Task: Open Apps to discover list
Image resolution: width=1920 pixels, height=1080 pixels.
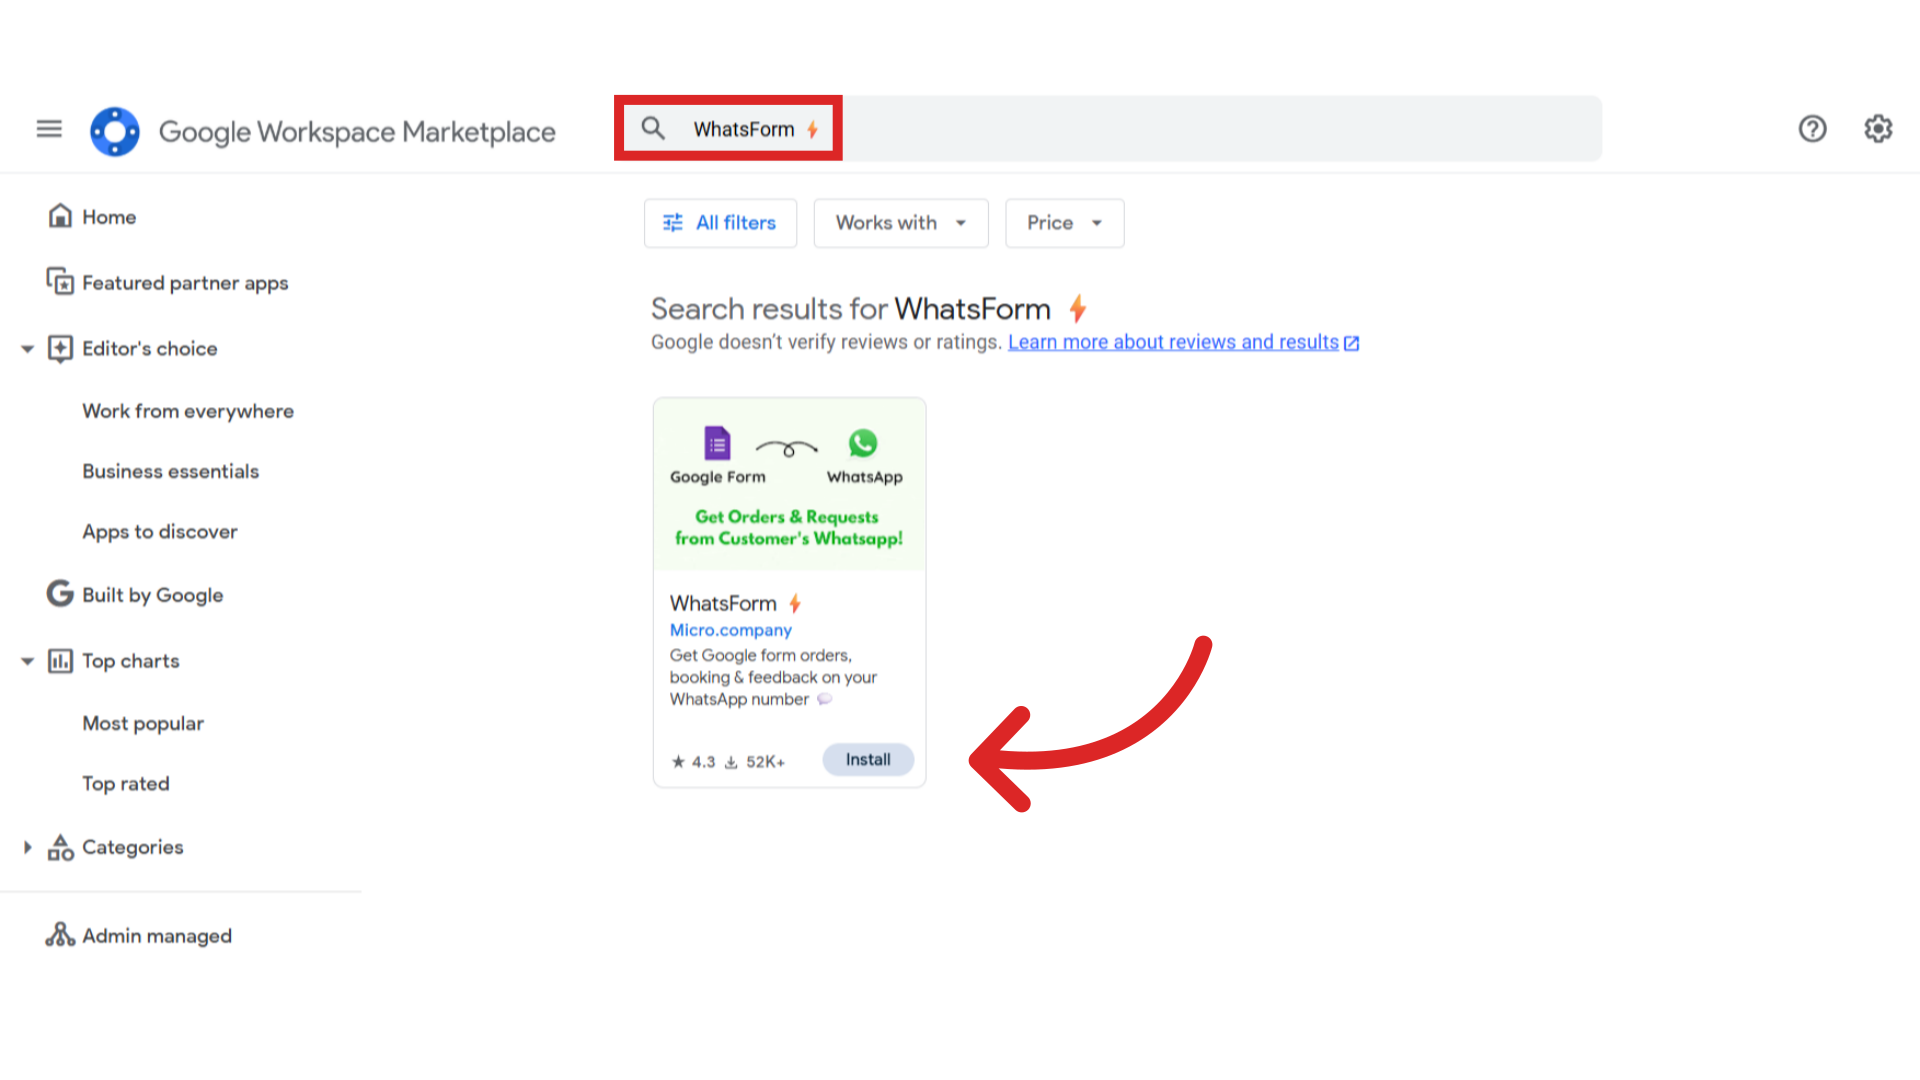Action: (x=160, y=532)
